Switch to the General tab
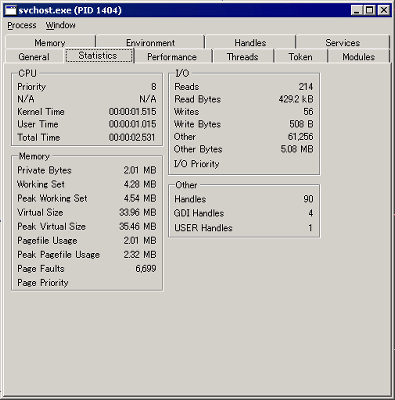This screenshot has height=400, width=395. 34,57
